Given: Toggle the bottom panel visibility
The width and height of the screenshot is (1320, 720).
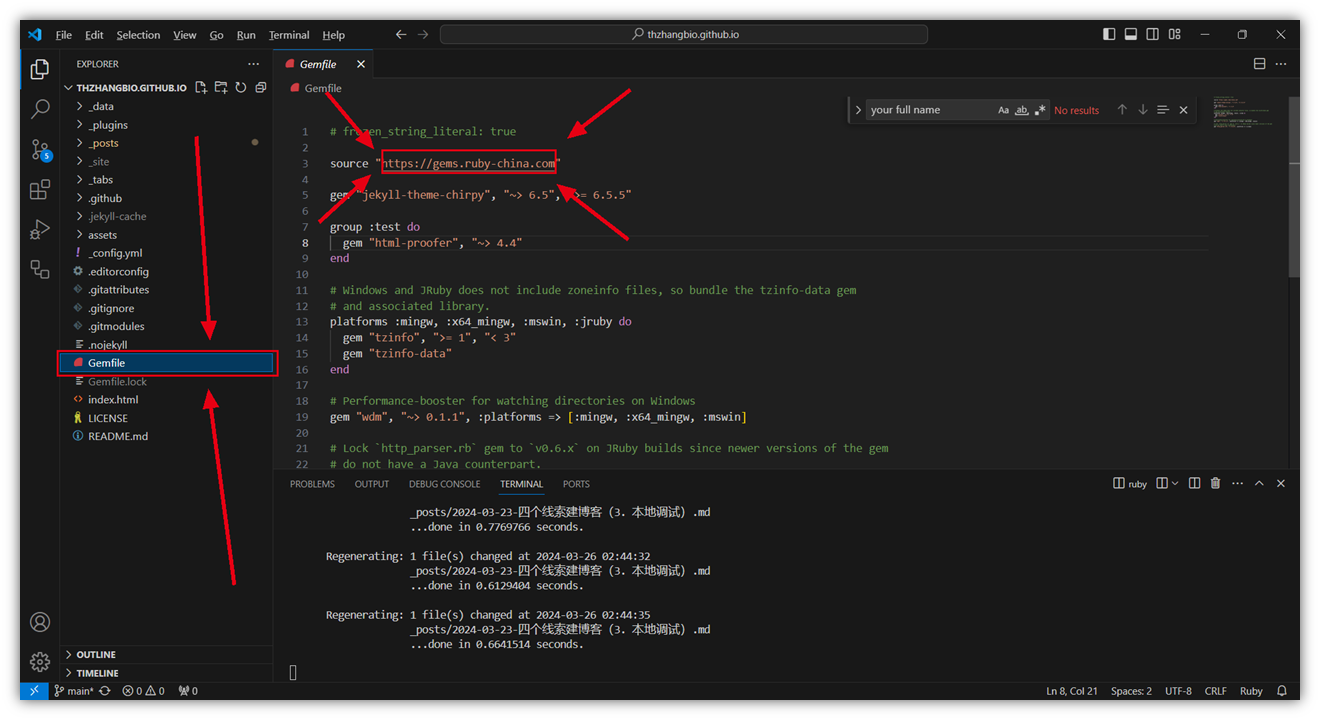Looking at the screenshot, I should click(x=1131, y=34).
